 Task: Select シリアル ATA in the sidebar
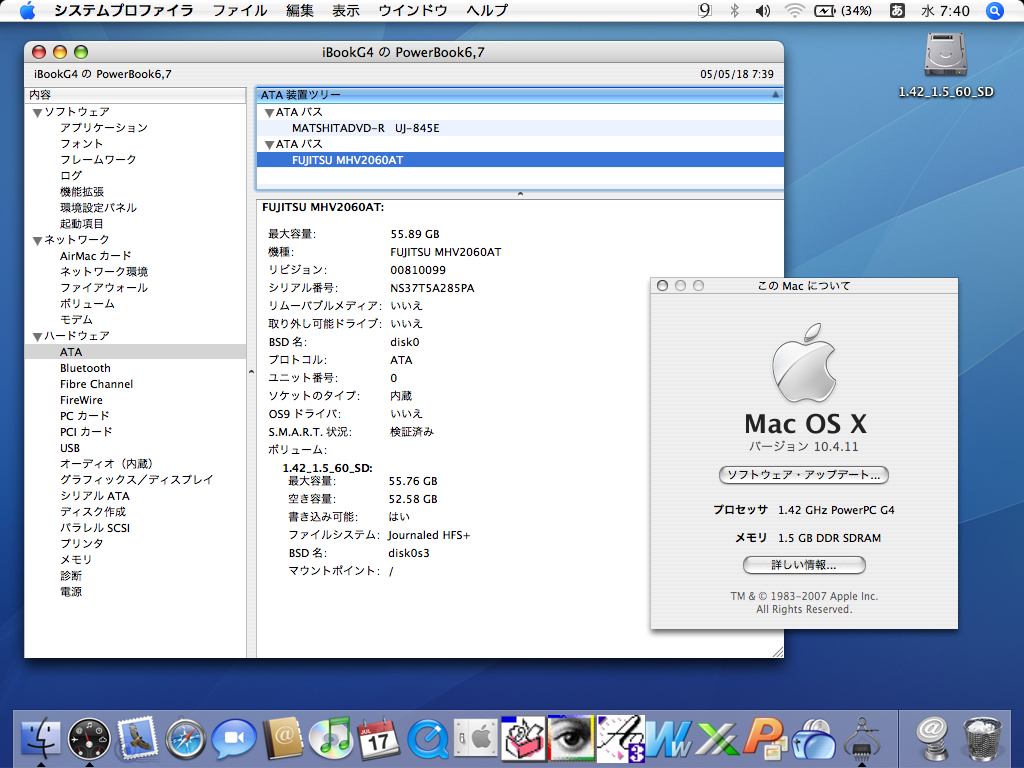135,496
